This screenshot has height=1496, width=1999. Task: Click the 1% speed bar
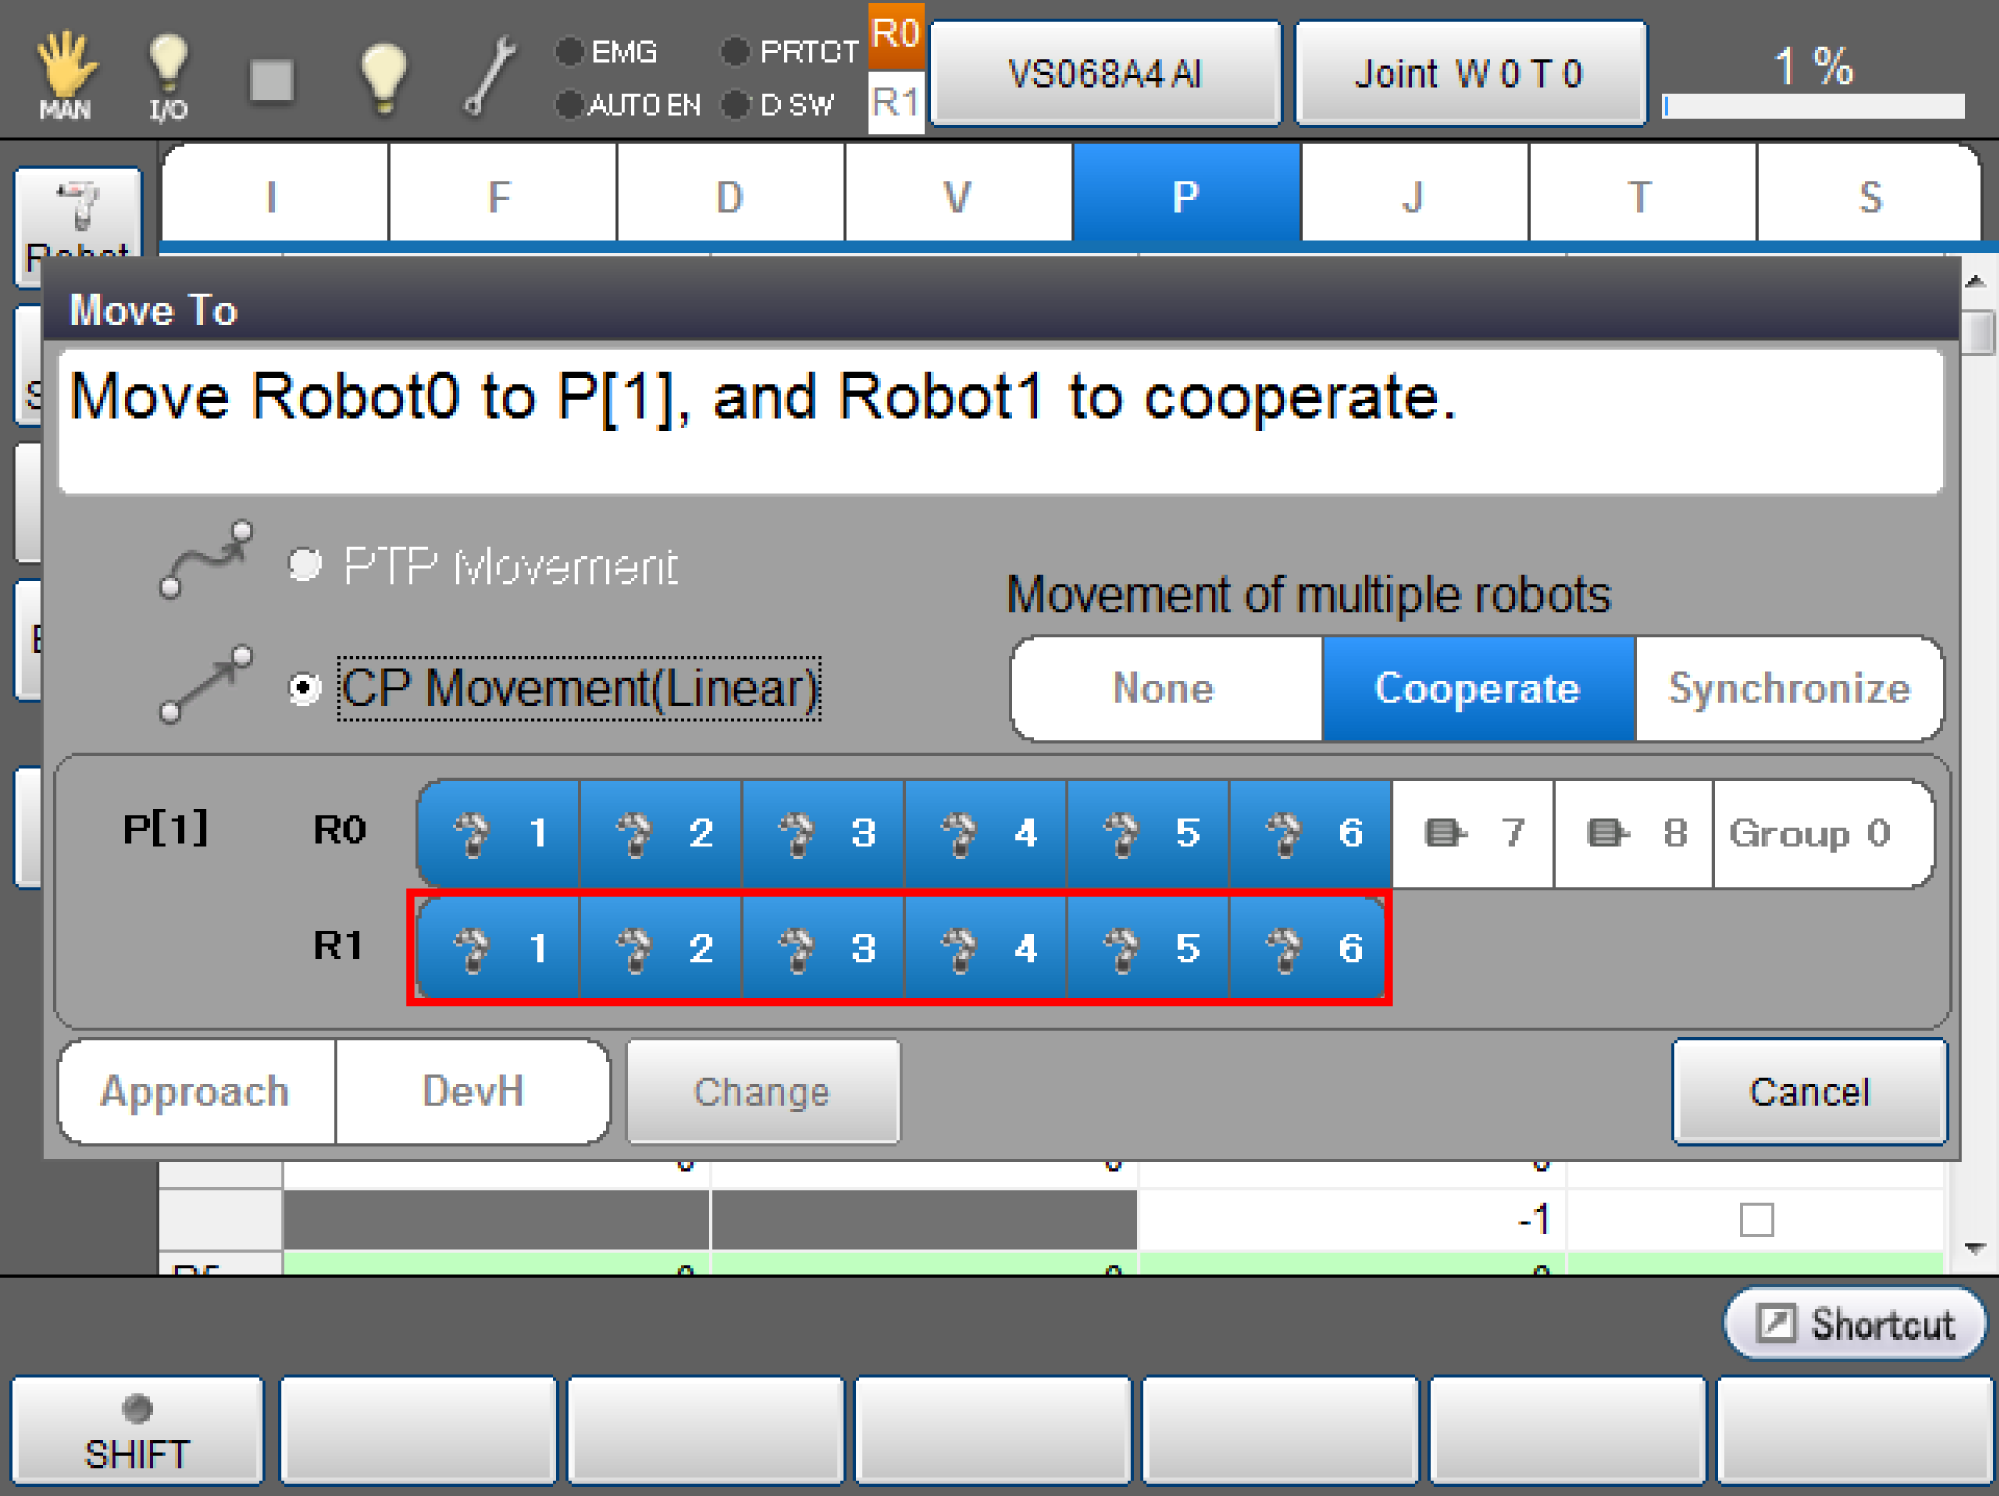pos(1813,106)
